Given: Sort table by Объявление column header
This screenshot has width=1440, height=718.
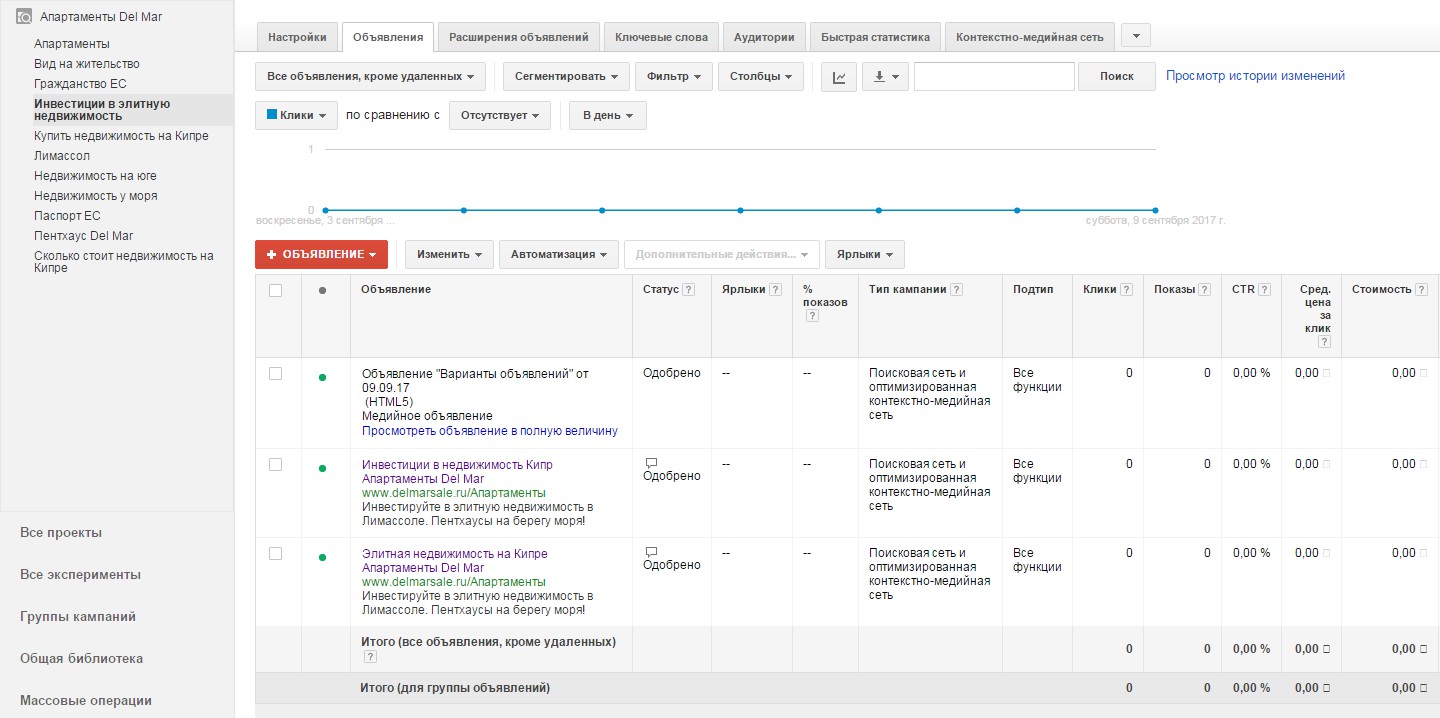Looking at the screenshot, I should pyautogui.click(x=396, y=290).
